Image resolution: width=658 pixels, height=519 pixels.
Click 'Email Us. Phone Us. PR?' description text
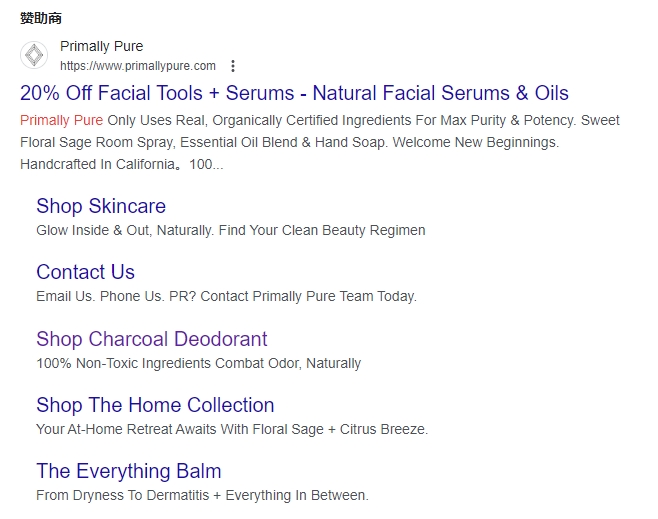227,296
